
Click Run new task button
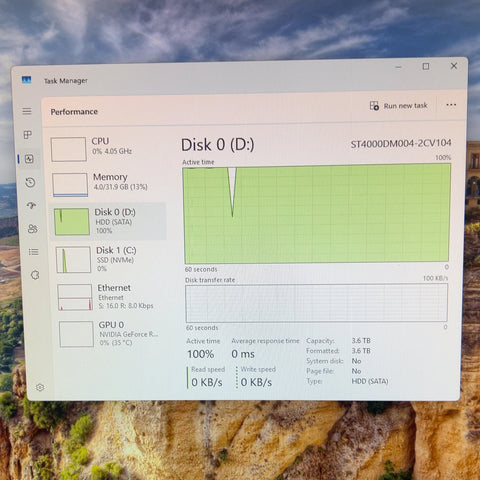399,106
